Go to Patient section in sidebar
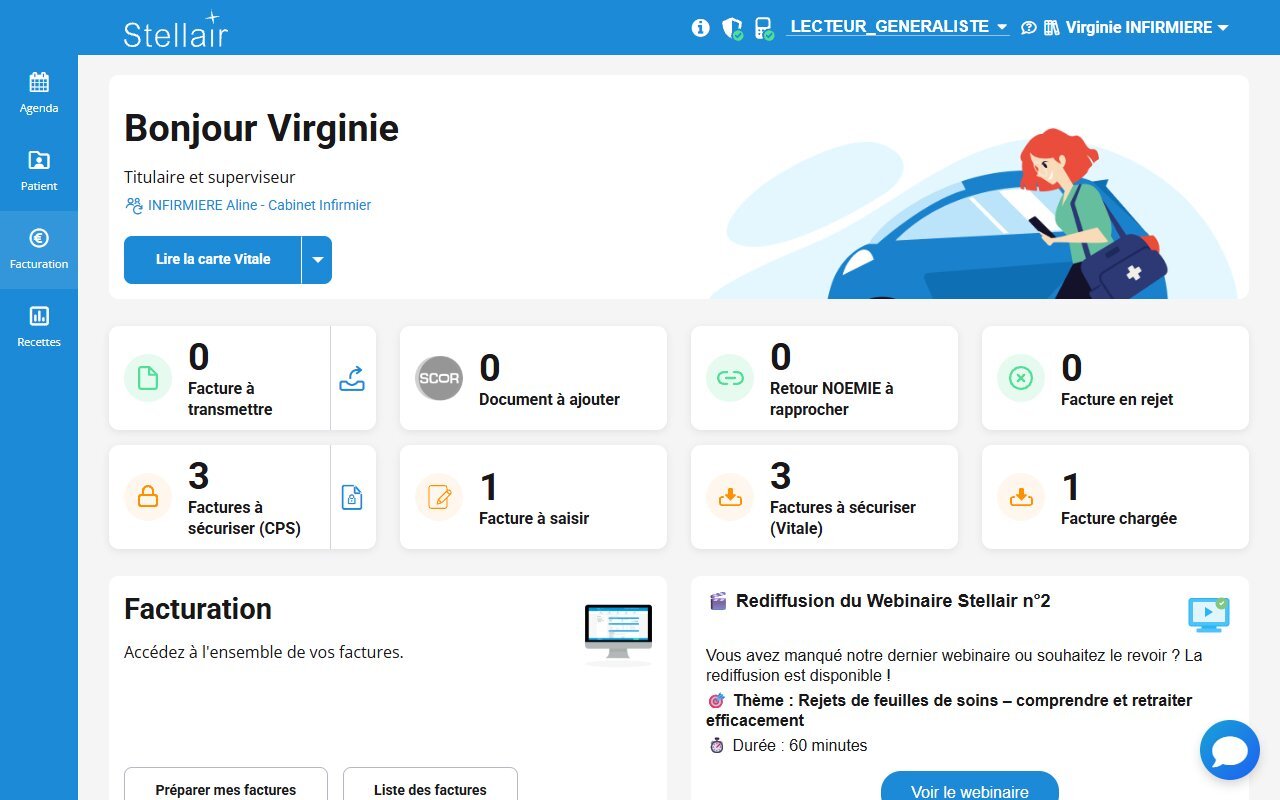Screen dimensions: 1280x800 click(x=39, y=171)
